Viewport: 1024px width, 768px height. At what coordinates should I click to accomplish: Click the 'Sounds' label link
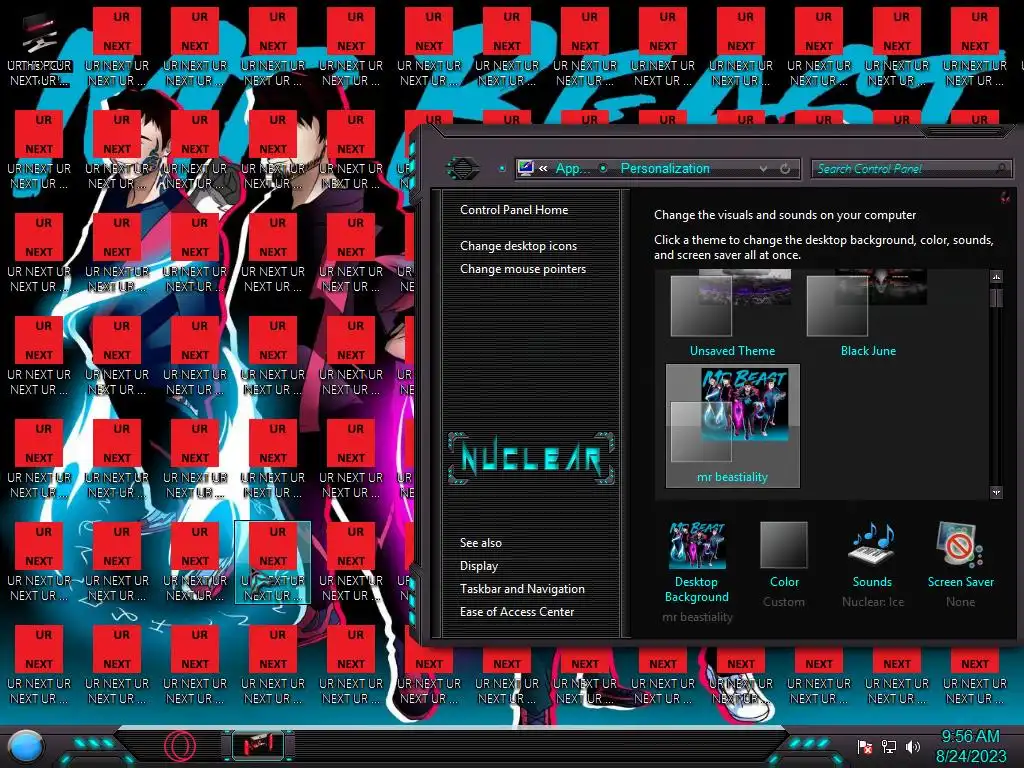pyautogui.click(x=872, y=582)
